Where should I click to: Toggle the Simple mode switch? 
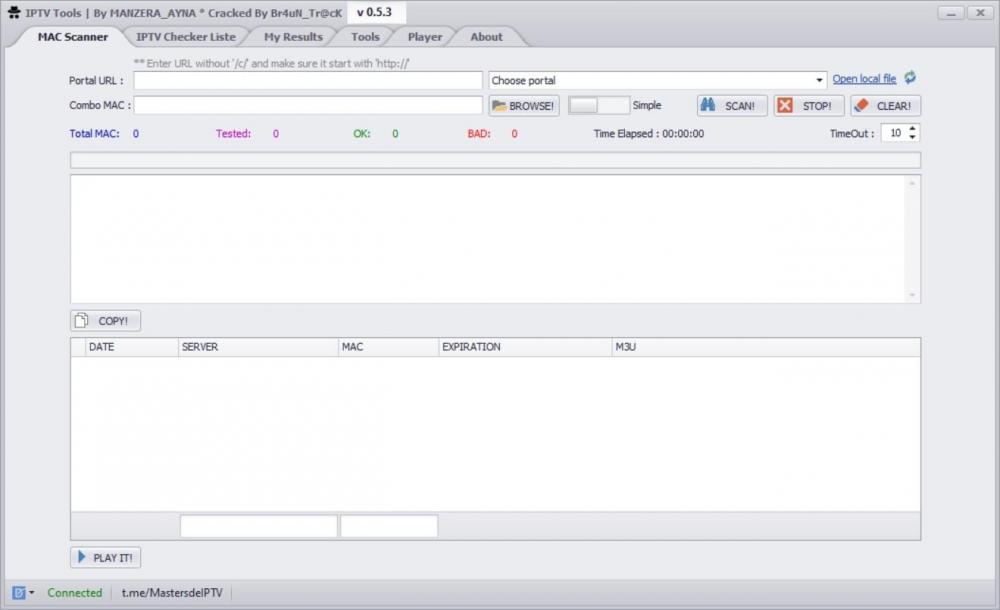(x=598, y=106)
